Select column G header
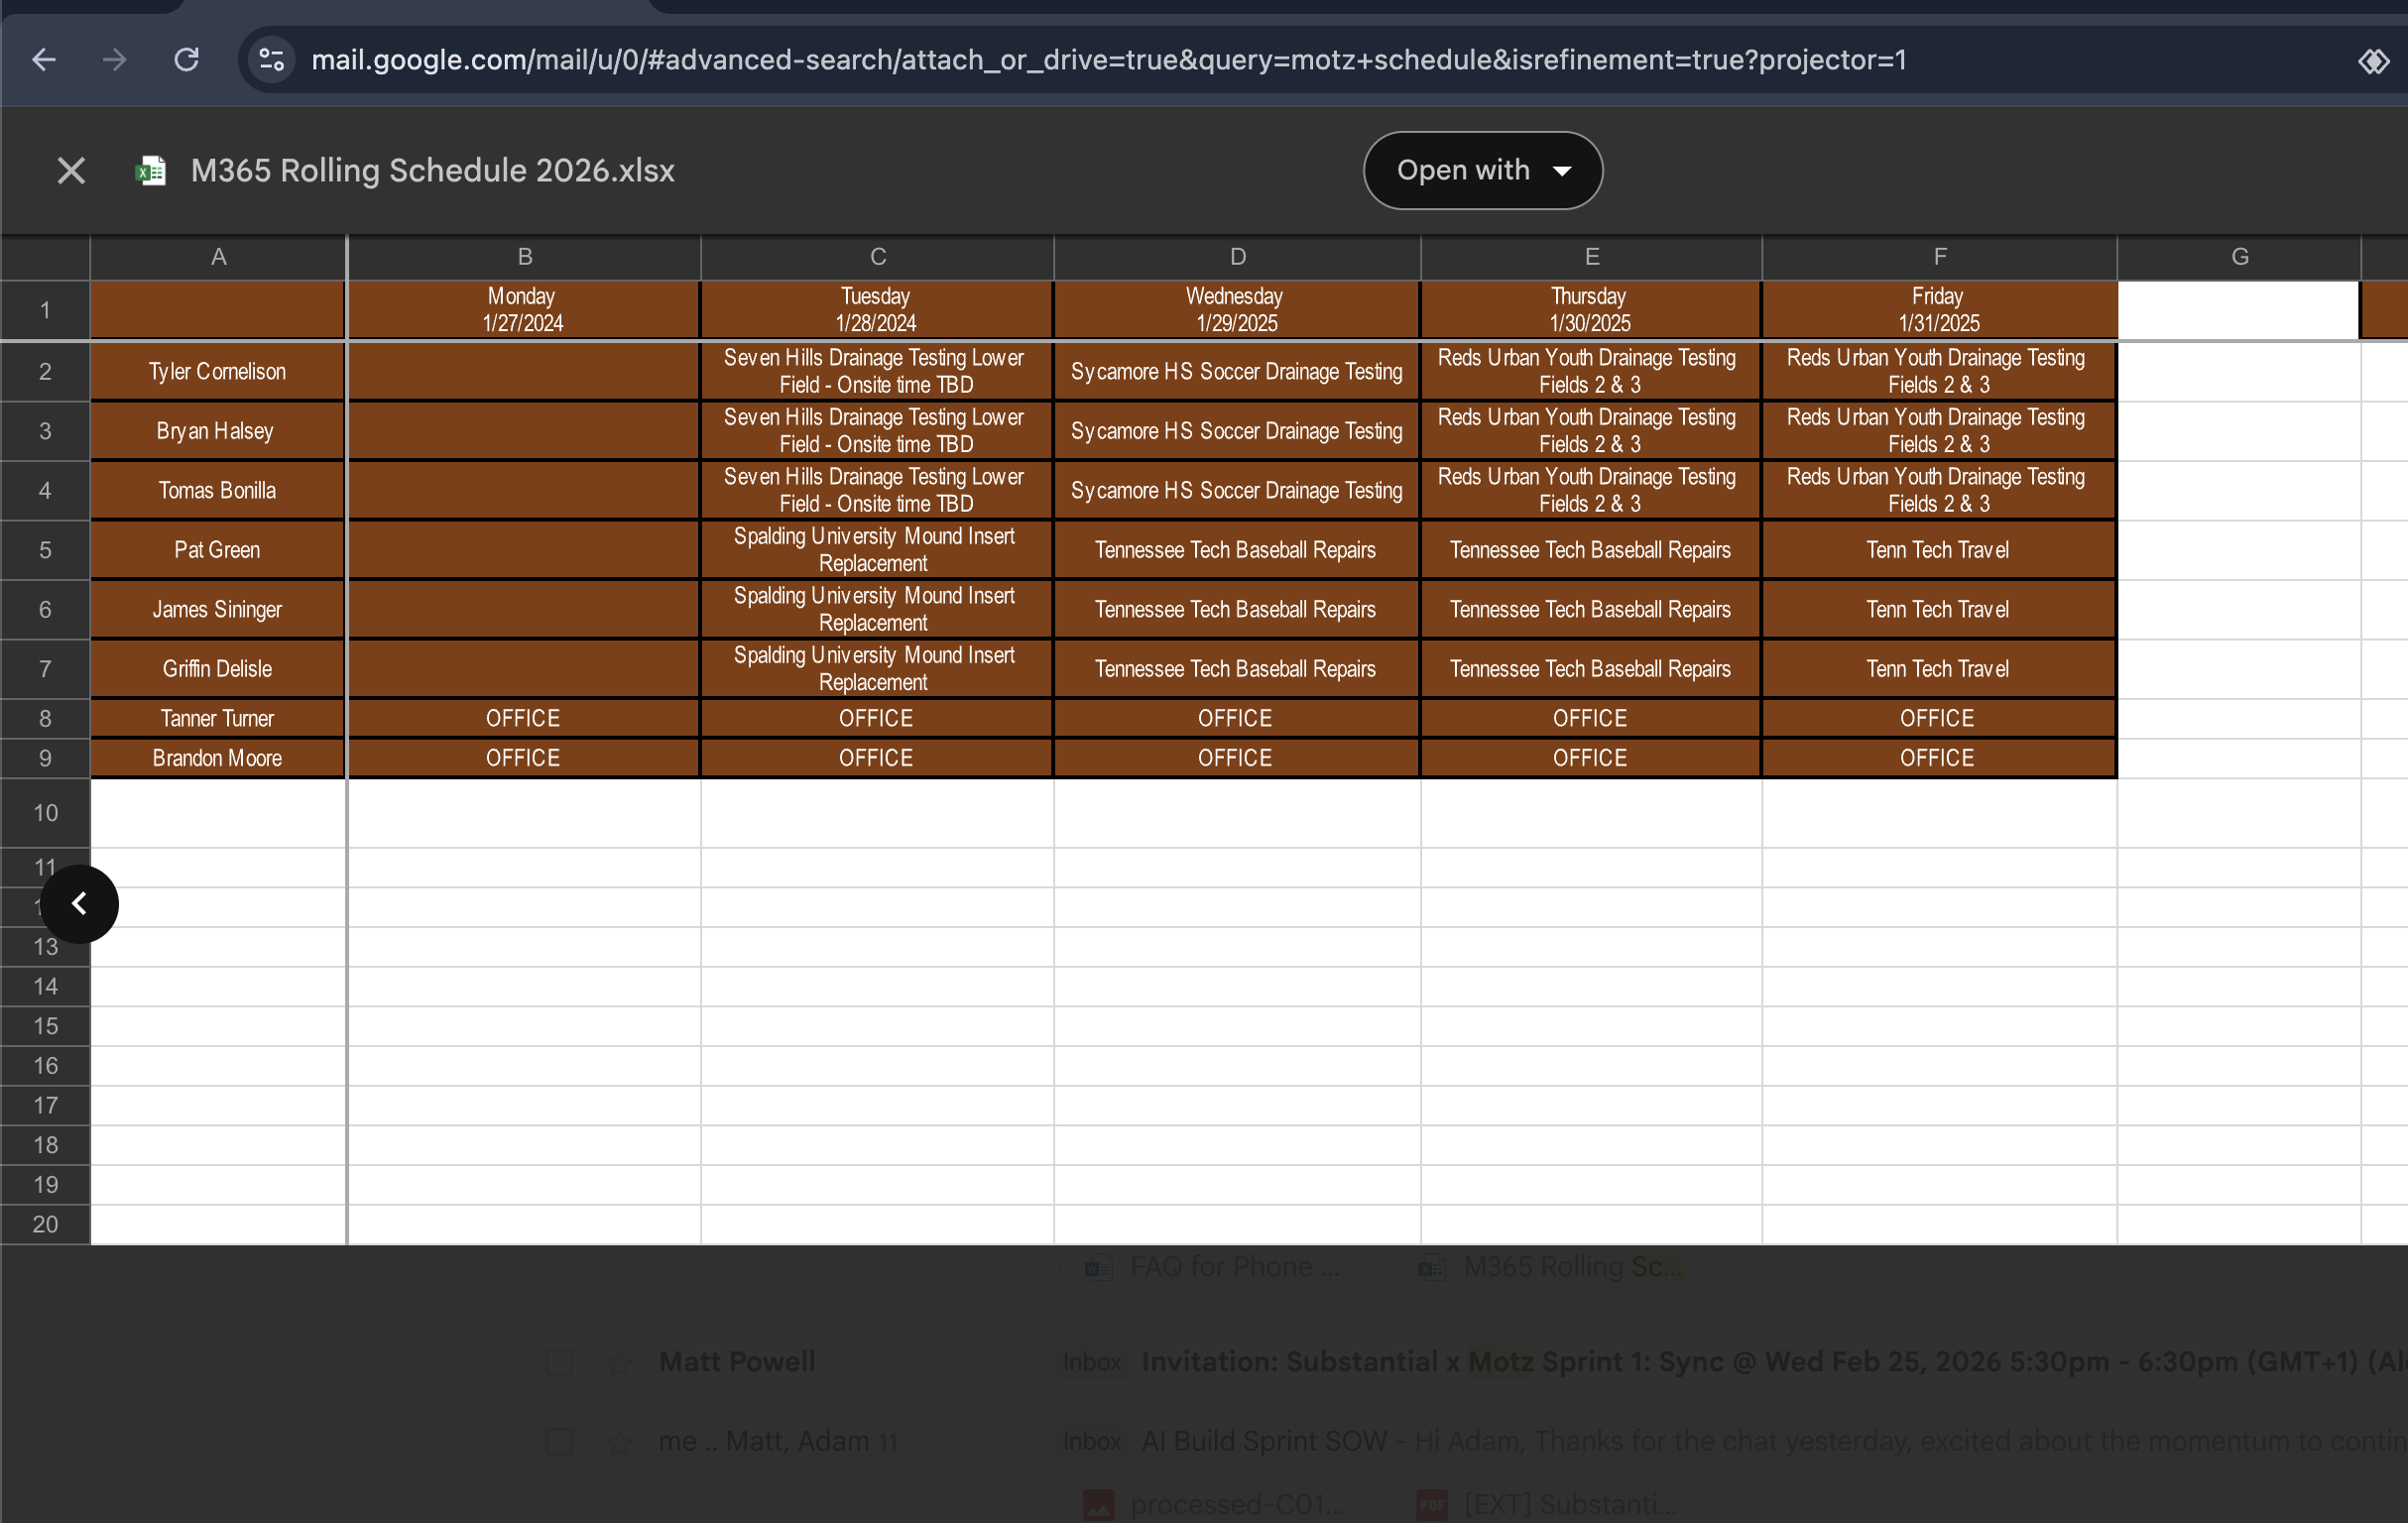The width and height of the screenshot is (2408, 1523). point(2239,257)
